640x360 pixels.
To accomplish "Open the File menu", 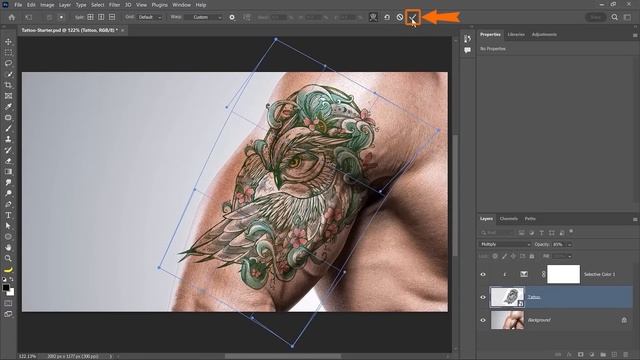I will pos(18,5).
